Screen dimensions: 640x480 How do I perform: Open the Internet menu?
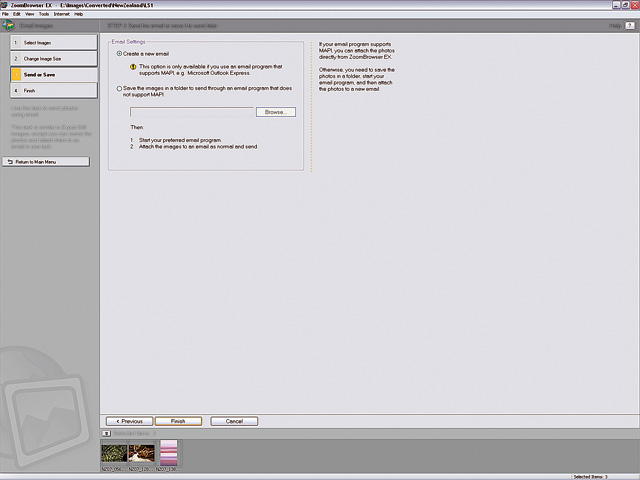pyautogui.click(x=61, y=14)
